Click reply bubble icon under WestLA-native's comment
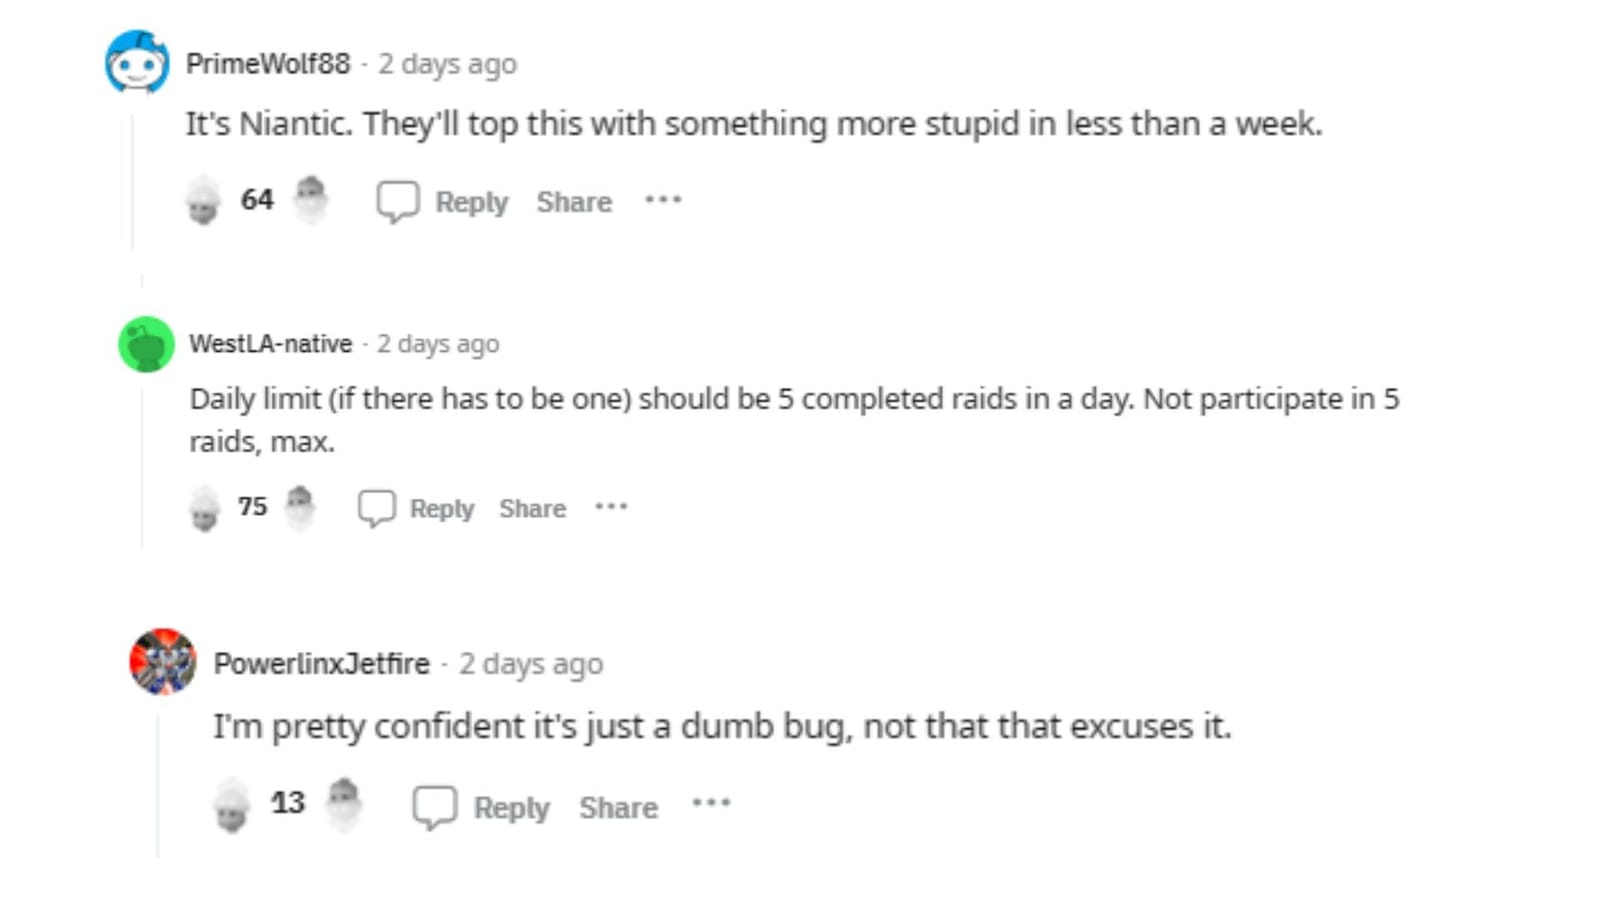This screenshot has height=900, width=1600. [377, 508]
